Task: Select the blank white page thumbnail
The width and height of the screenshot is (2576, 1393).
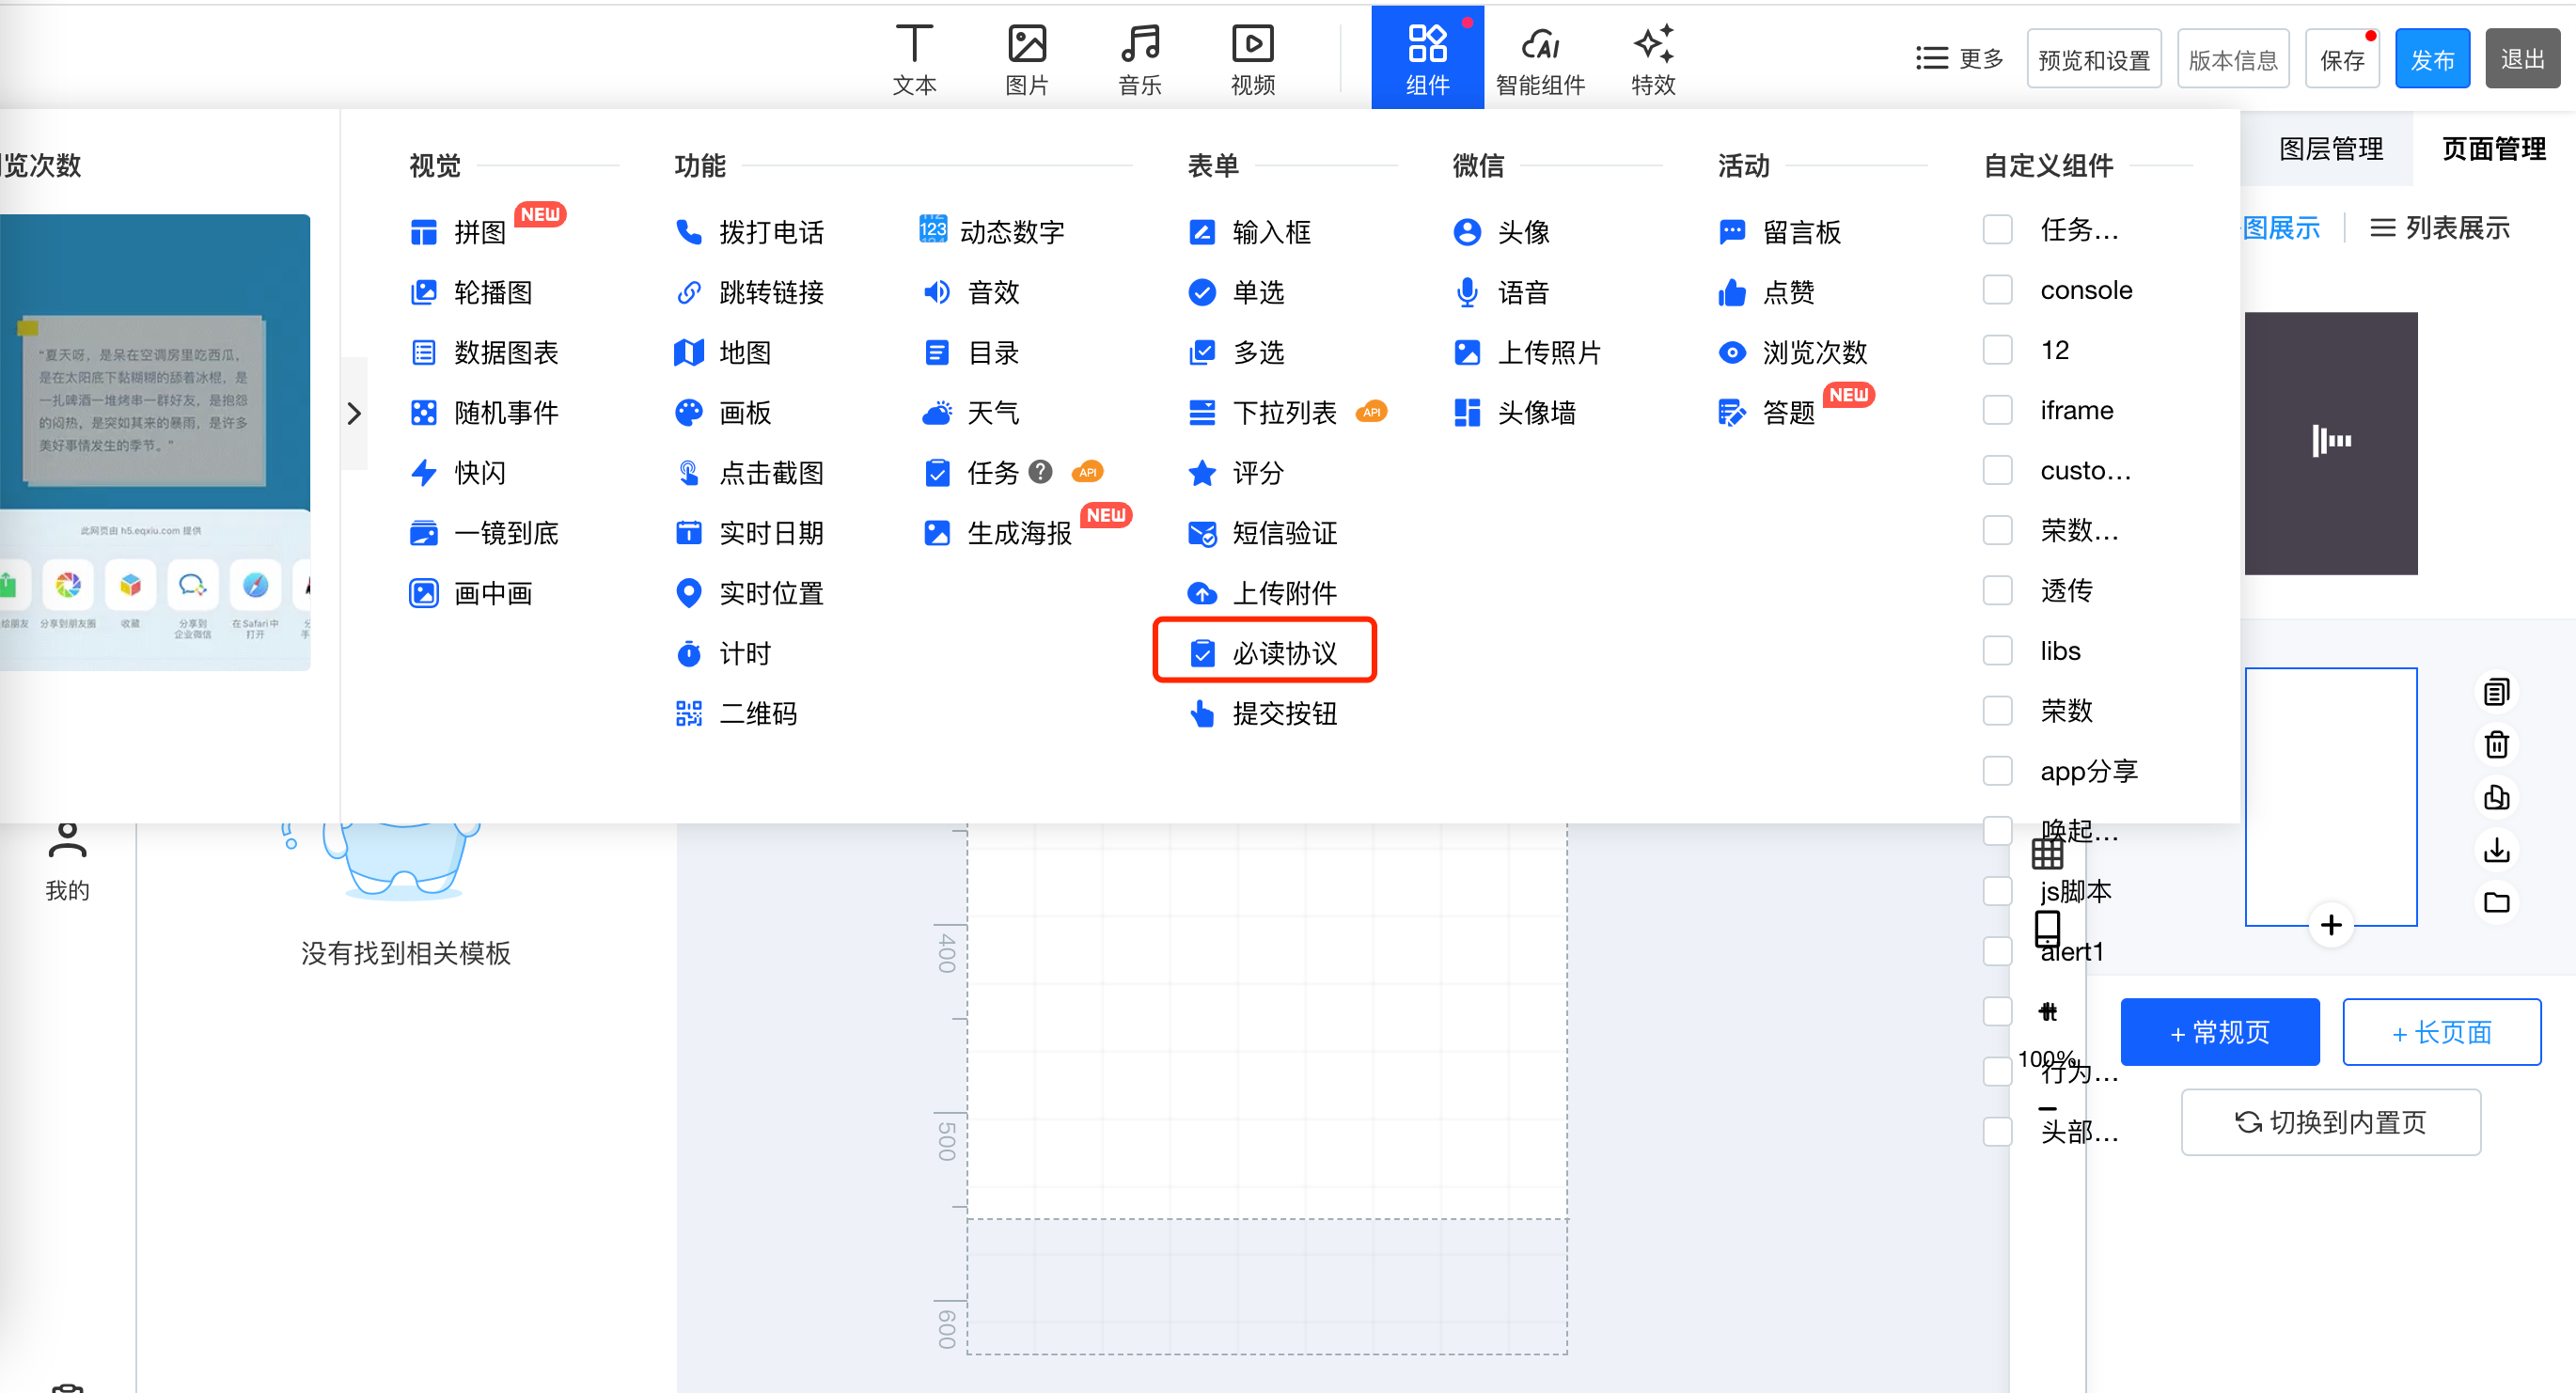Action: [x=2330, y=796]
